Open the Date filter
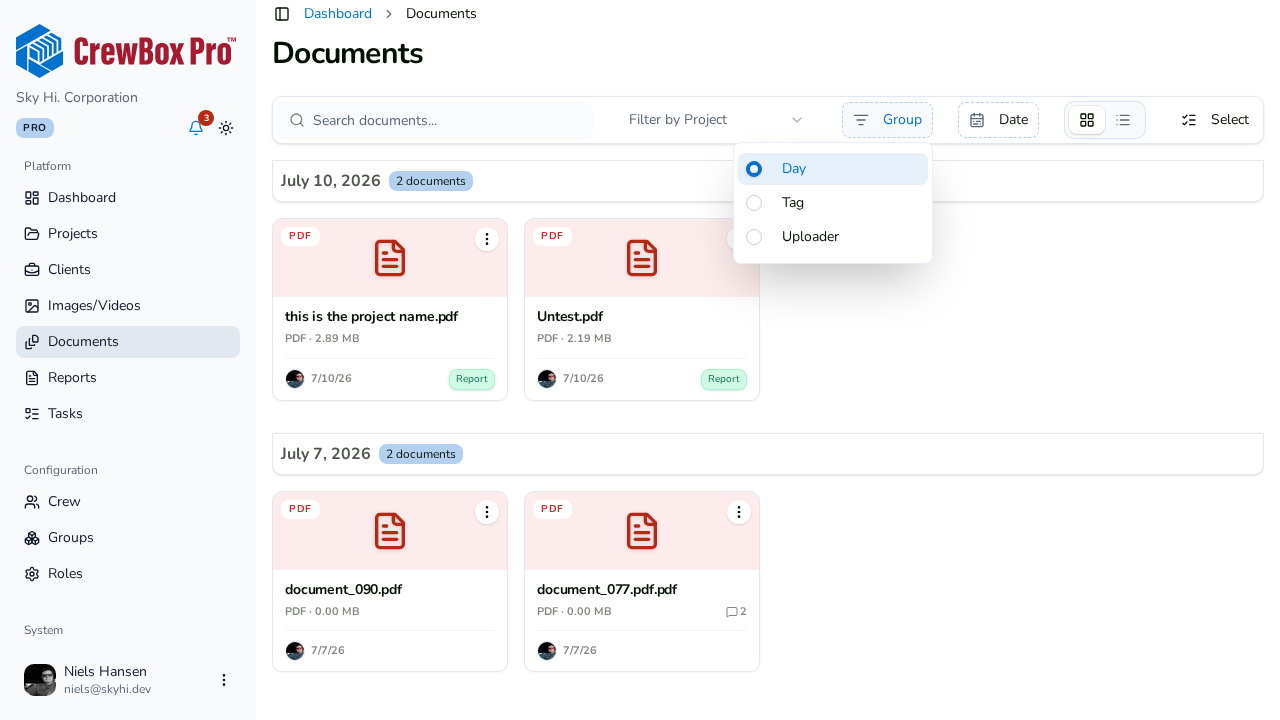 coord(998,120)
